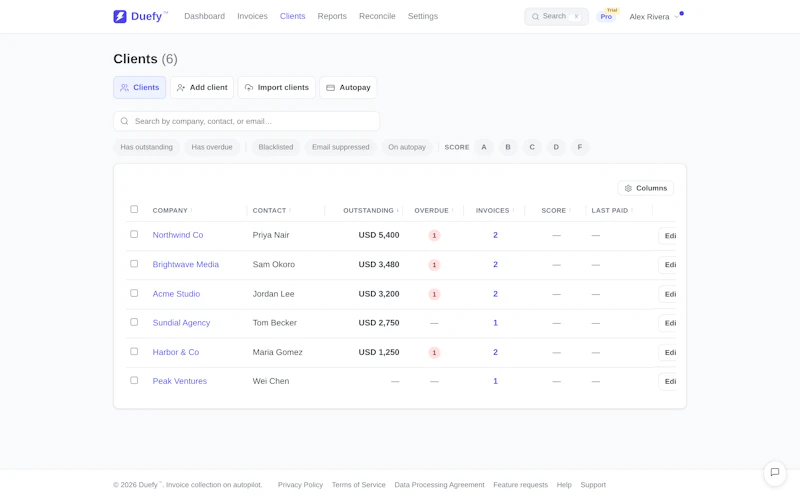Open the Brightwave Media client link

(x=186, y=265)
